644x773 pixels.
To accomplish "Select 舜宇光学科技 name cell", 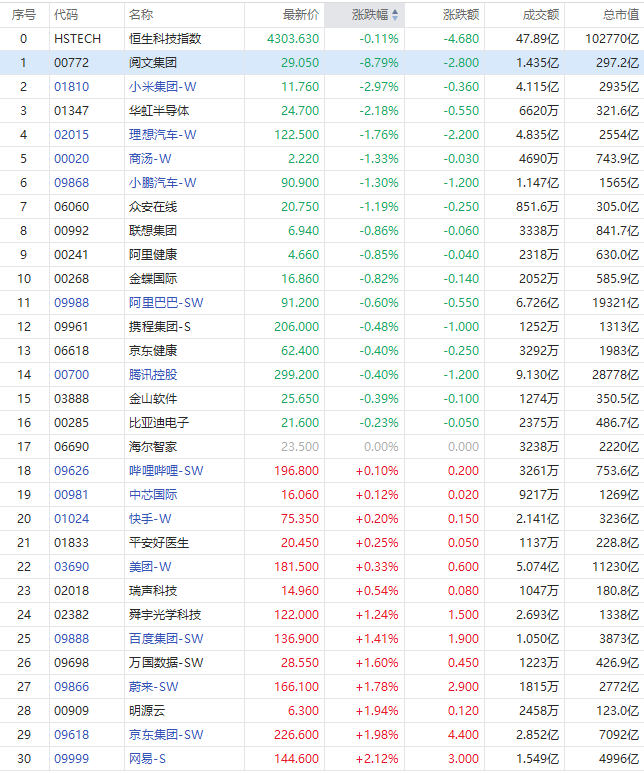I will coord(165,615).
